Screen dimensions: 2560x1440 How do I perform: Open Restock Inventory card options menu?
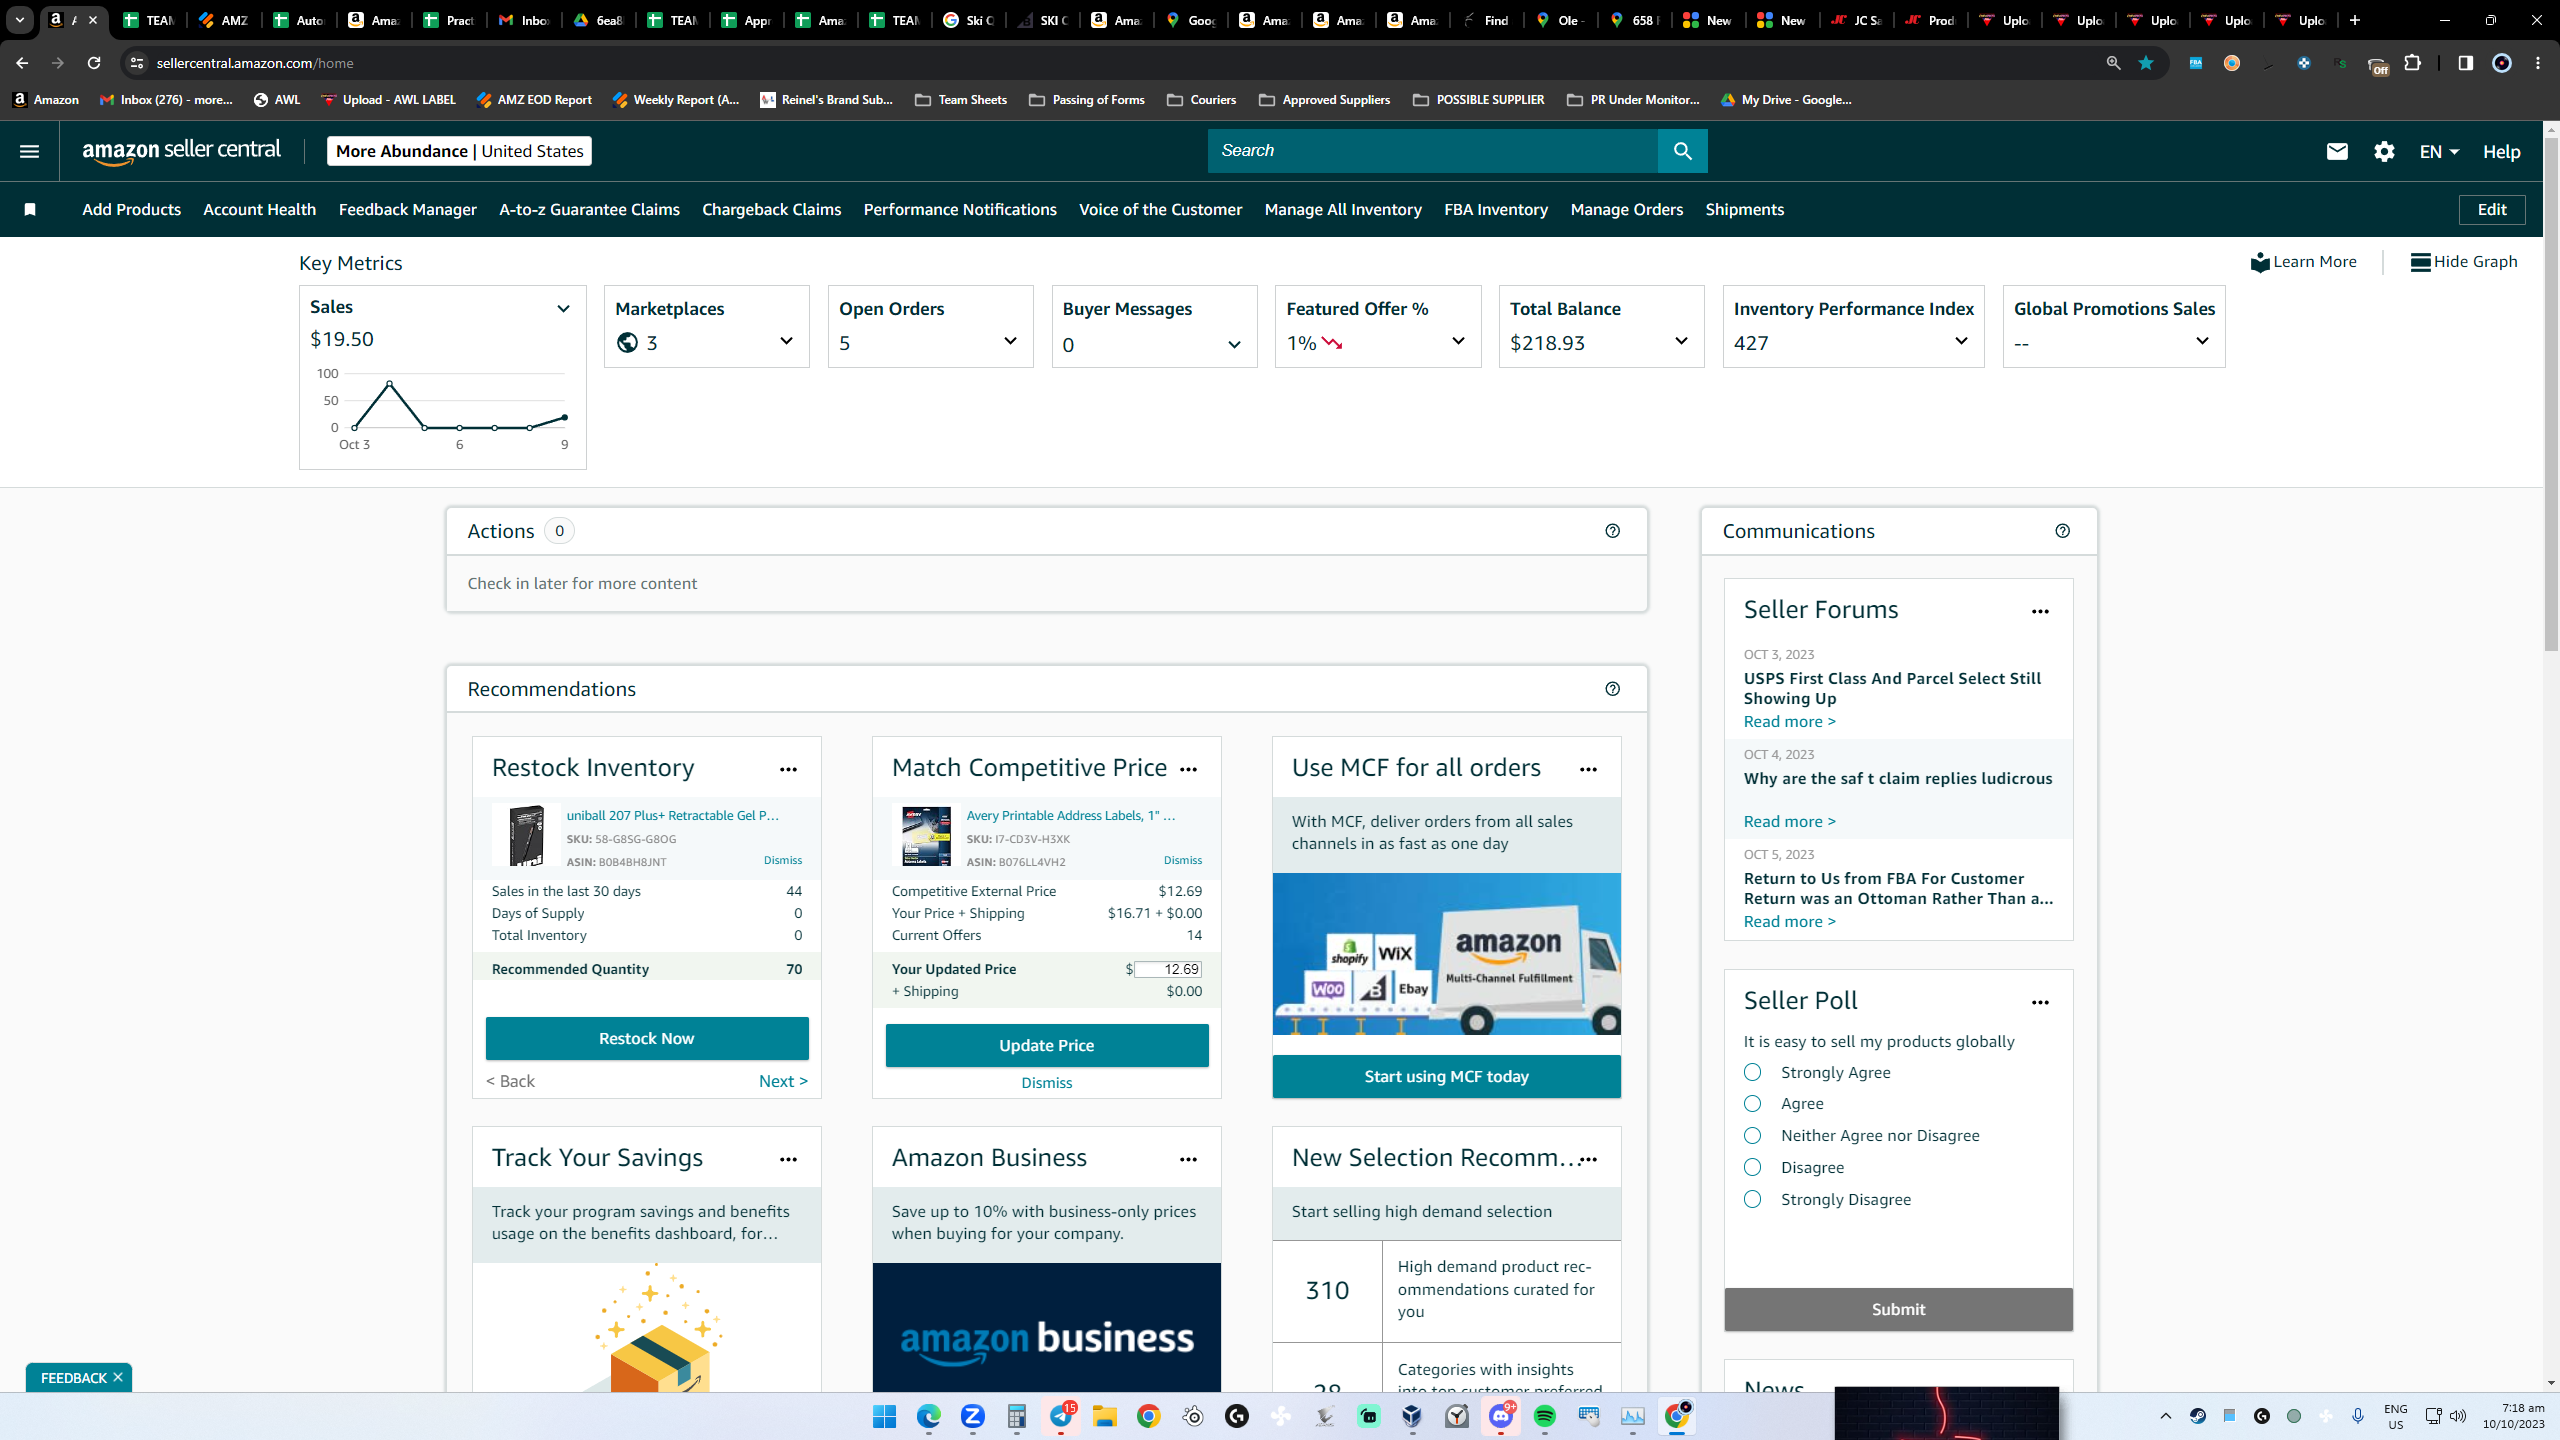click(x=788, y=769)
